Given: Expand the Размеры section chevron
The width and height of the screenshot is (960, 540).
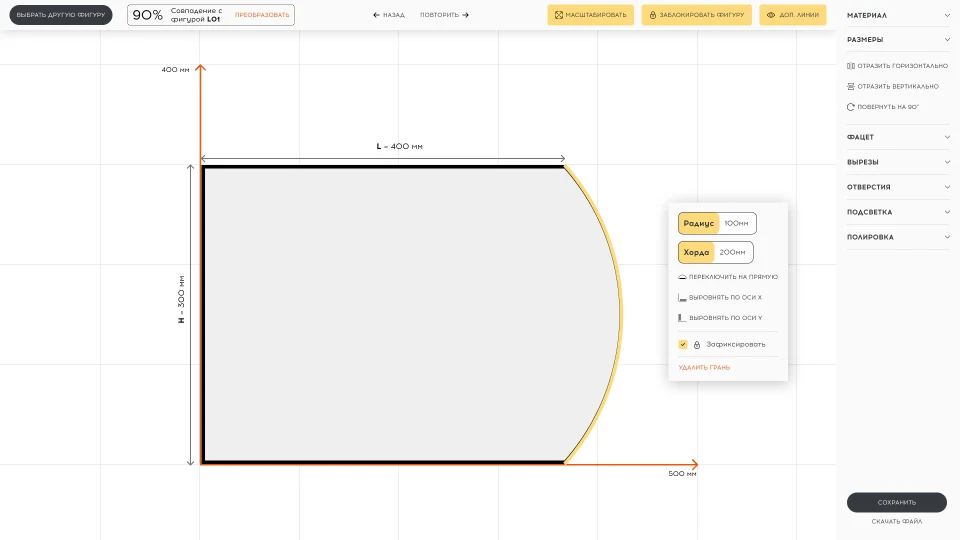Looking at the screenshot, I should [x=947, y=39].
